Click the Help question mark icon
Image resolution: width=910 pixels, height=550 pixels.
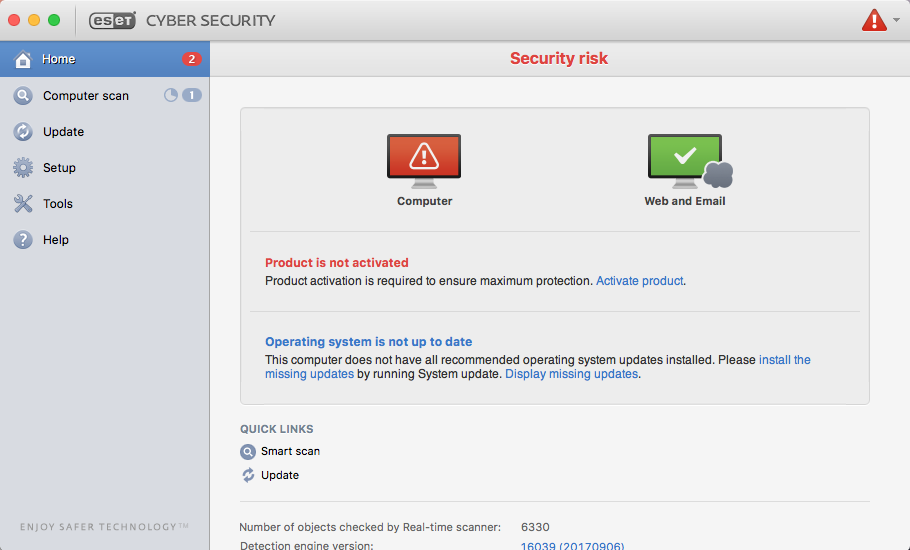point(23,240)
